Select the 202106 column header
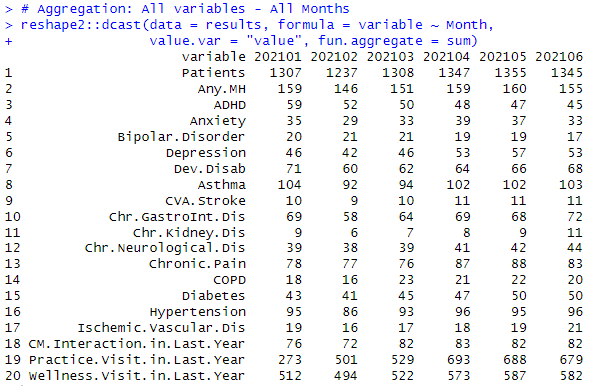Screen dimensions: 600x386 [x=559, y=57]
